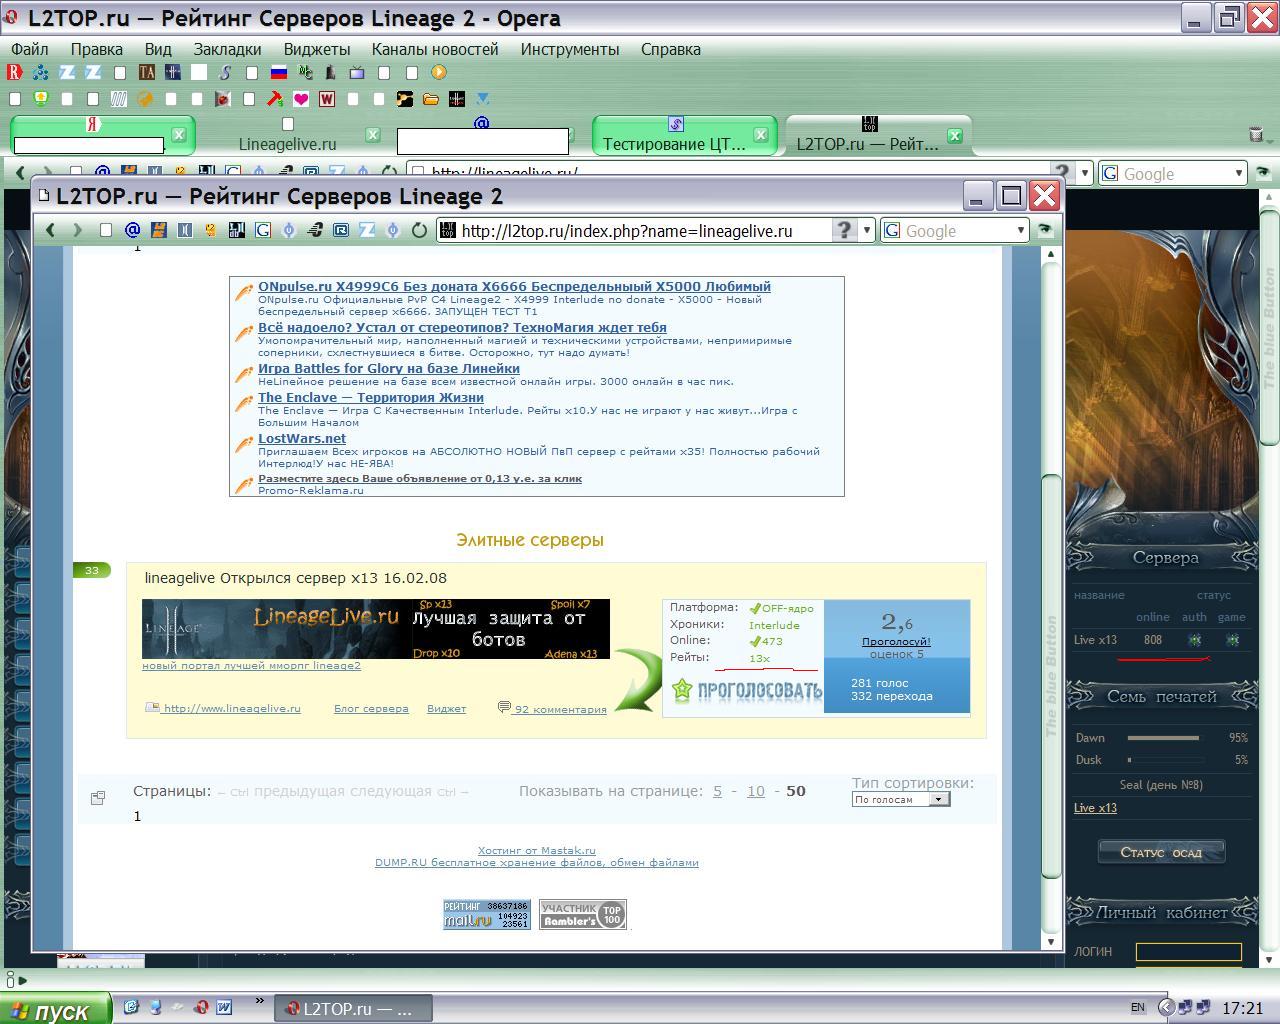Click the 'Статус осад' button
Viewport: 1280px width, 1024px height.
(1161, 852)
